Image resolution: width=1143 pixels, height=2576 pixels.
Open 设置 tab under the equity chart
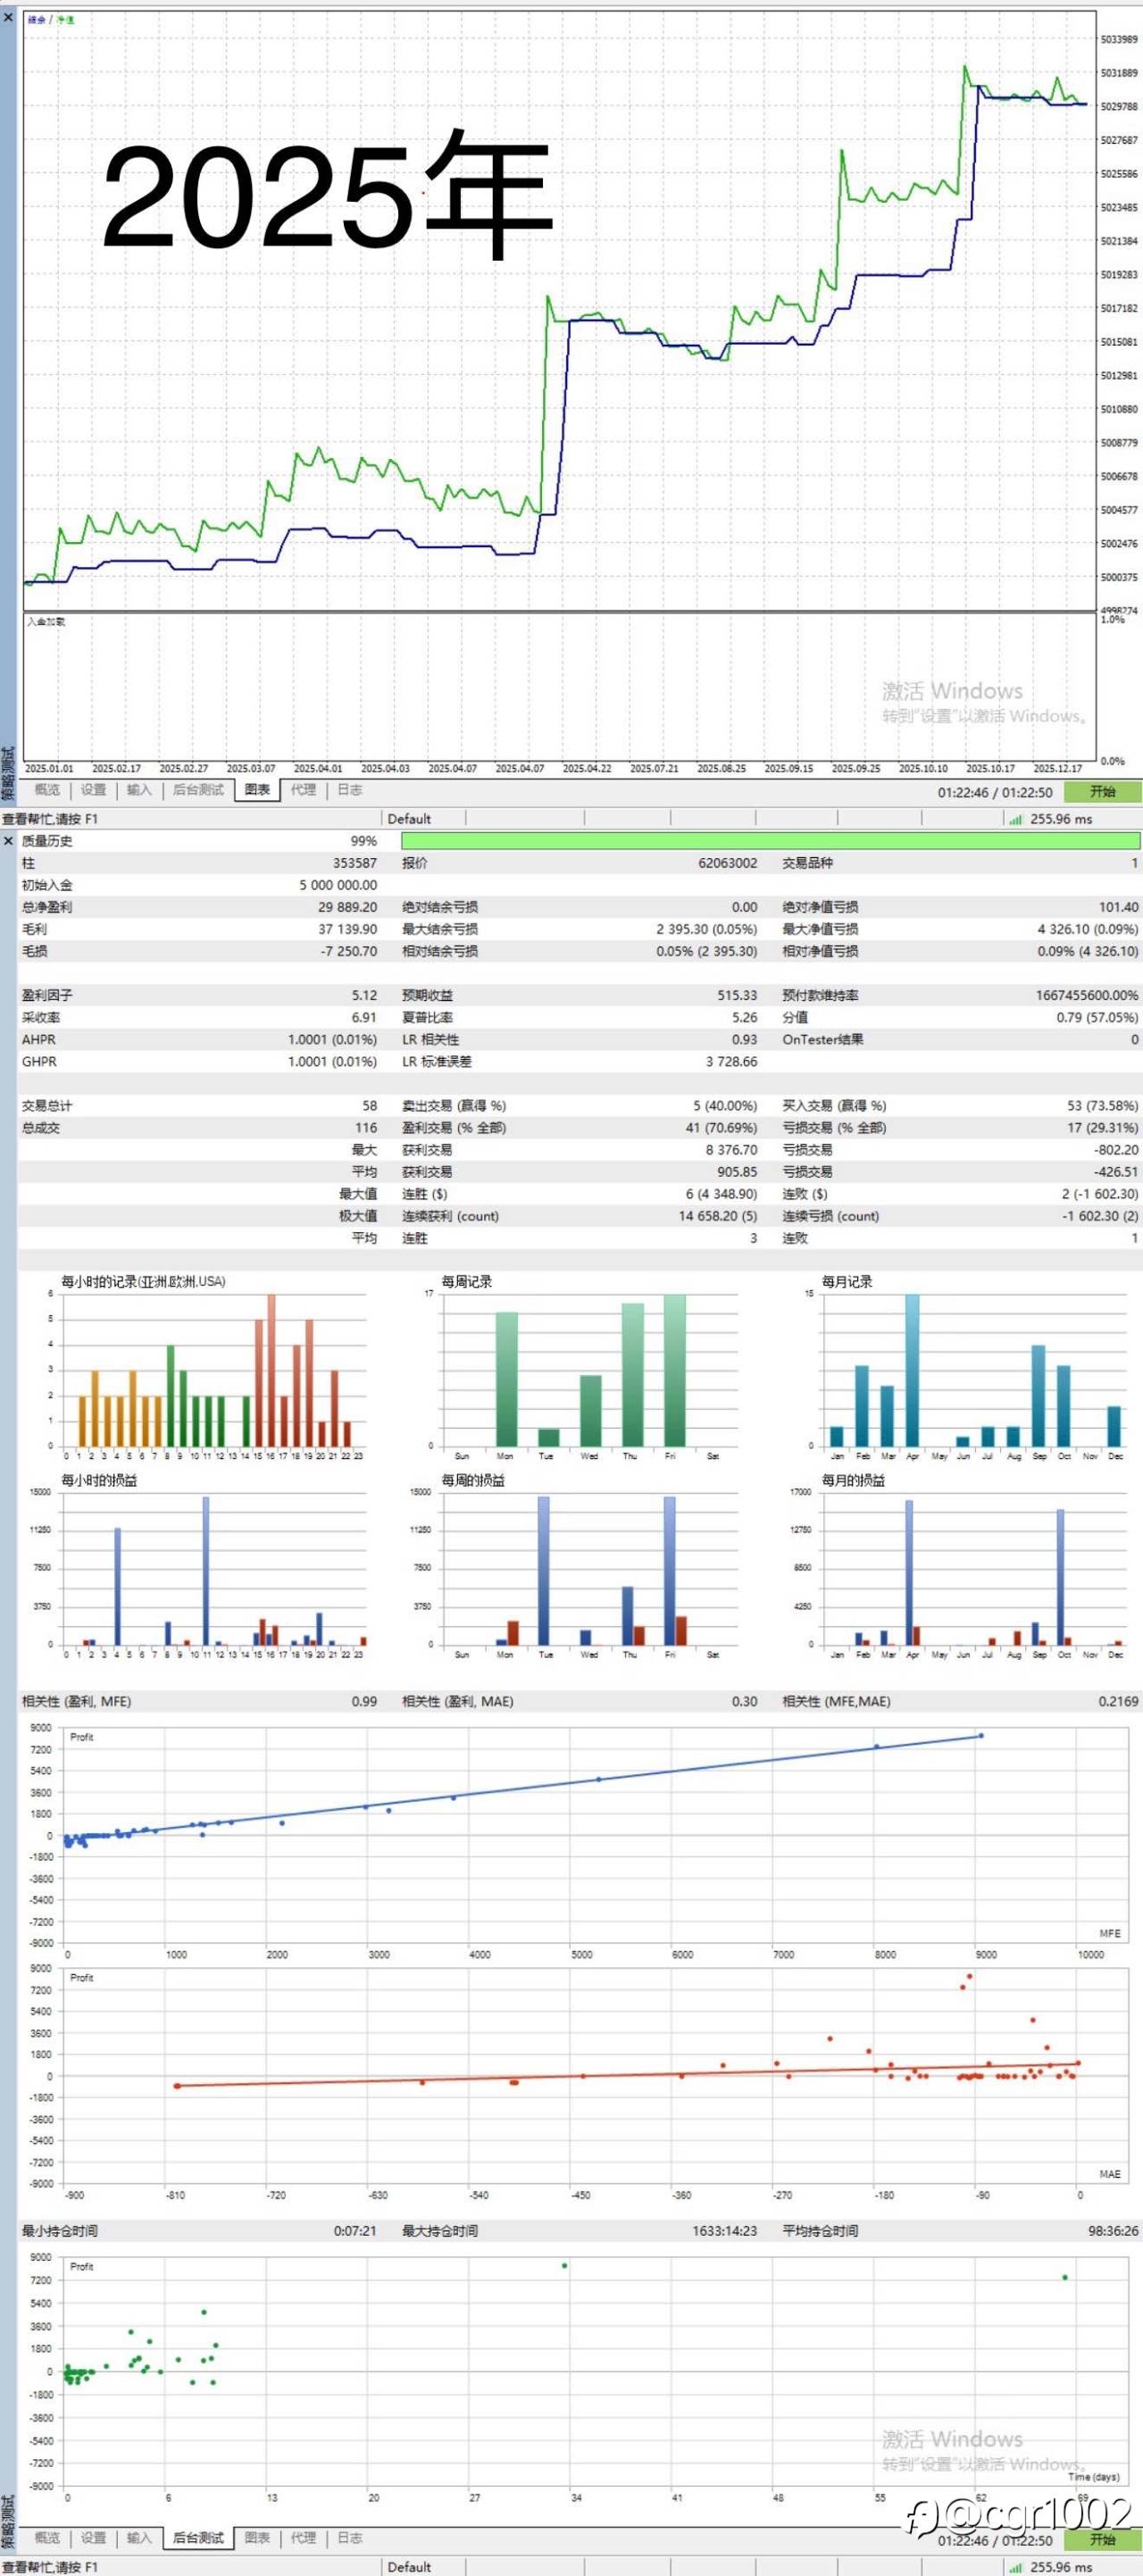(x=93, y=790)
